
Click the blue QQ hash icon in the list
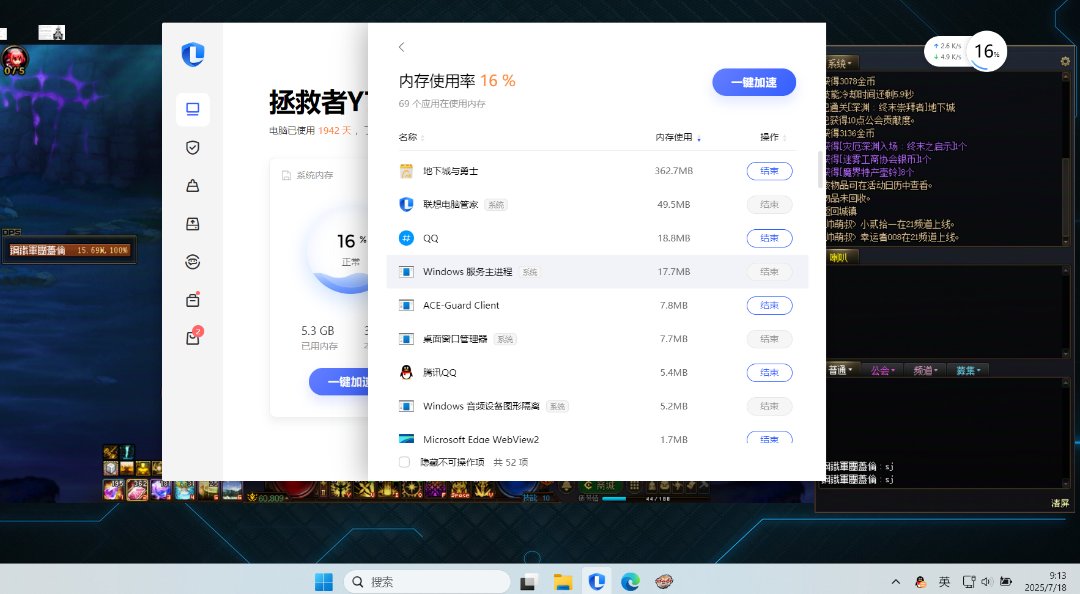point(406,238)
